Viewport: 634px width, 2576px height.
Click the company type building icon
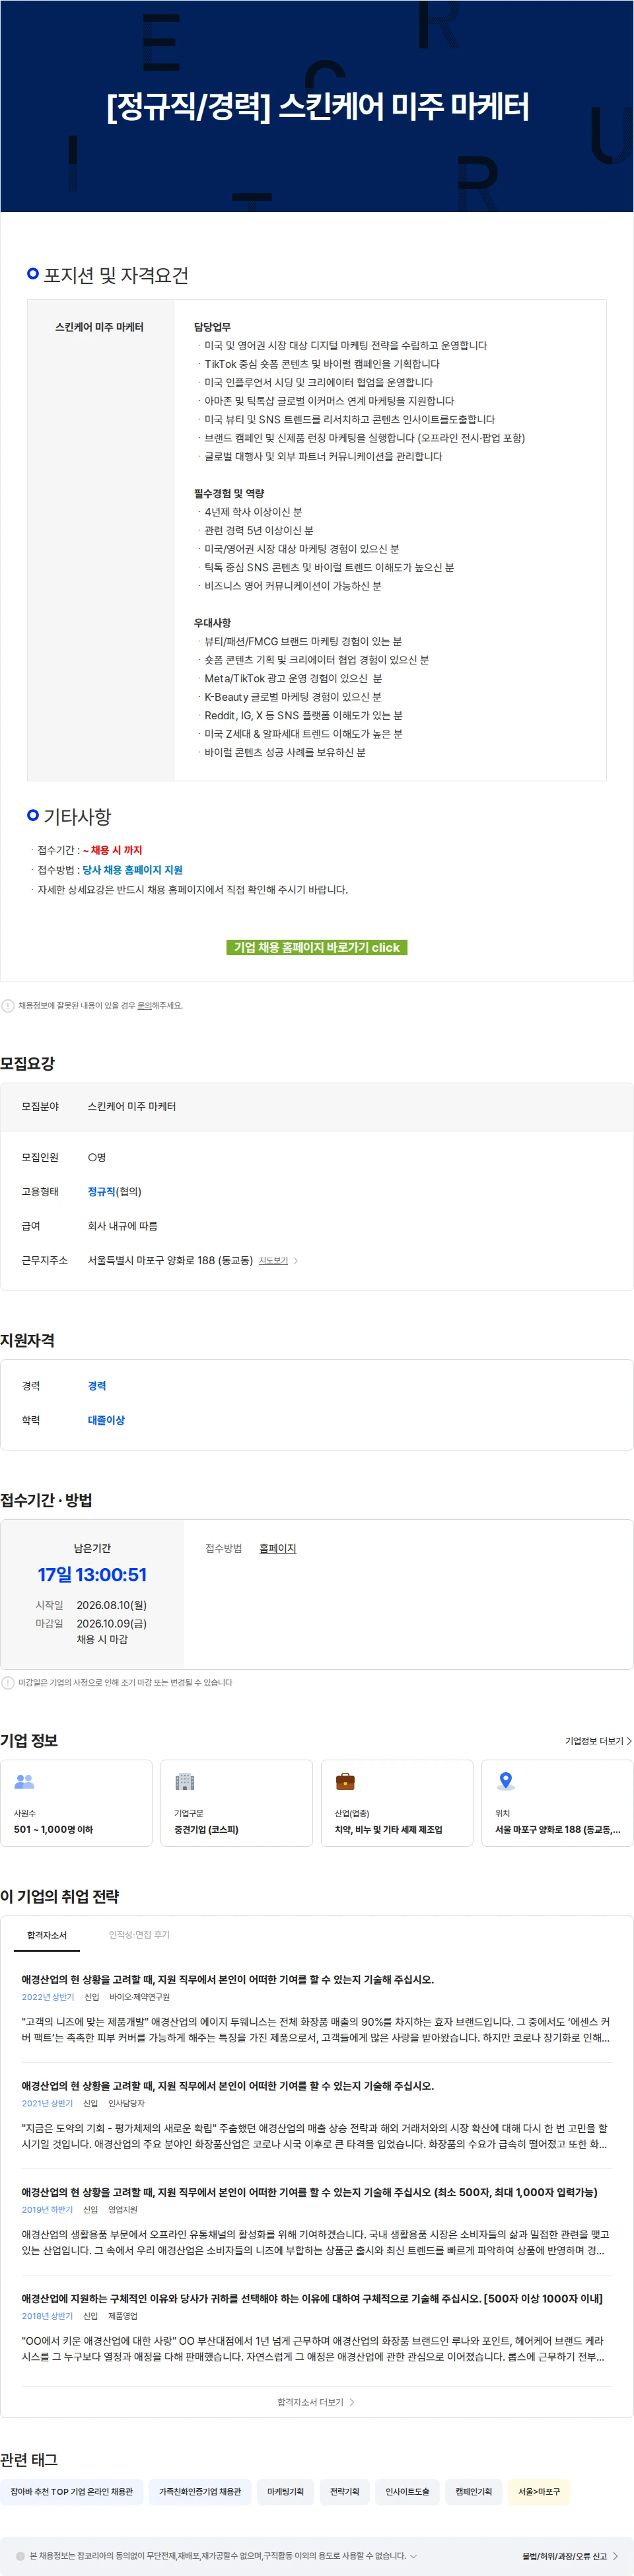(185, 1781)
